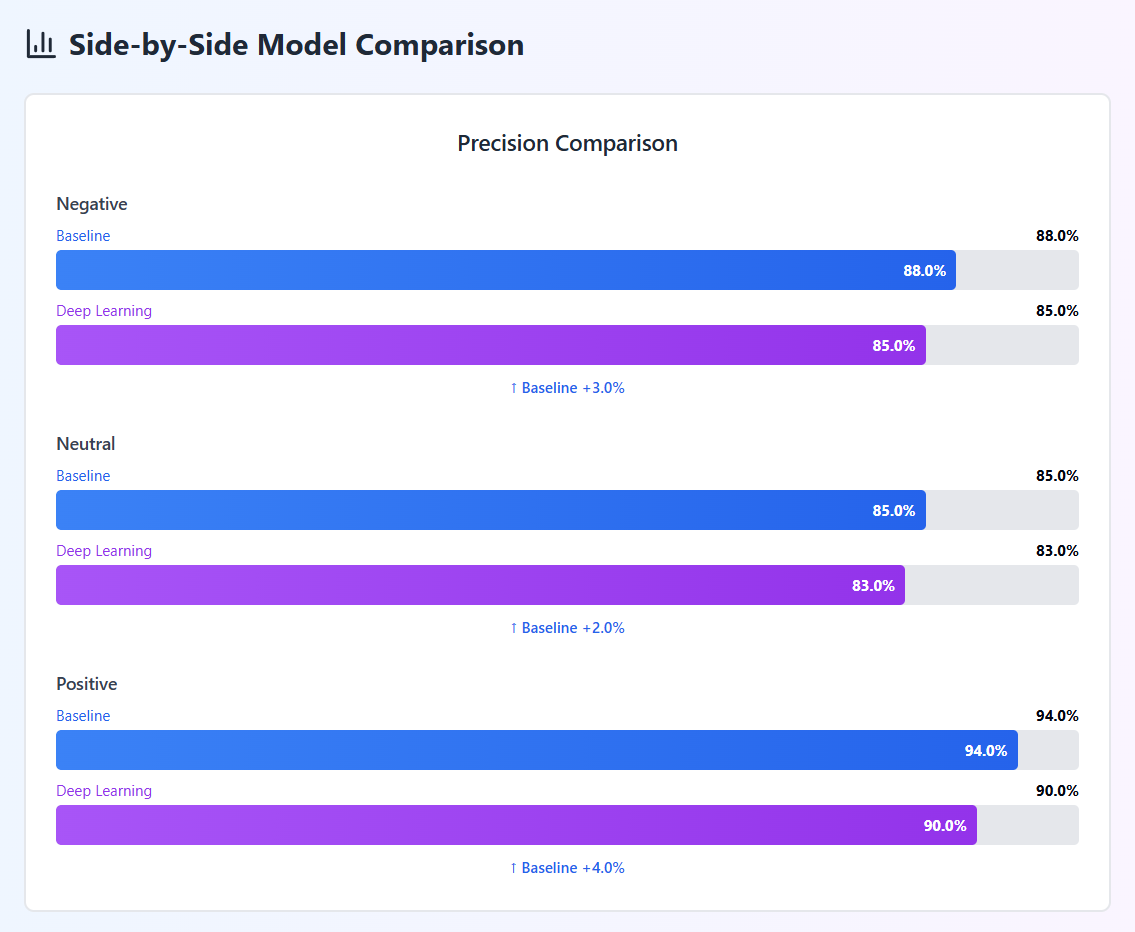
Task: Click the Positive Baseline 94.0% blue bar
Action: click(x=536, y=750)
